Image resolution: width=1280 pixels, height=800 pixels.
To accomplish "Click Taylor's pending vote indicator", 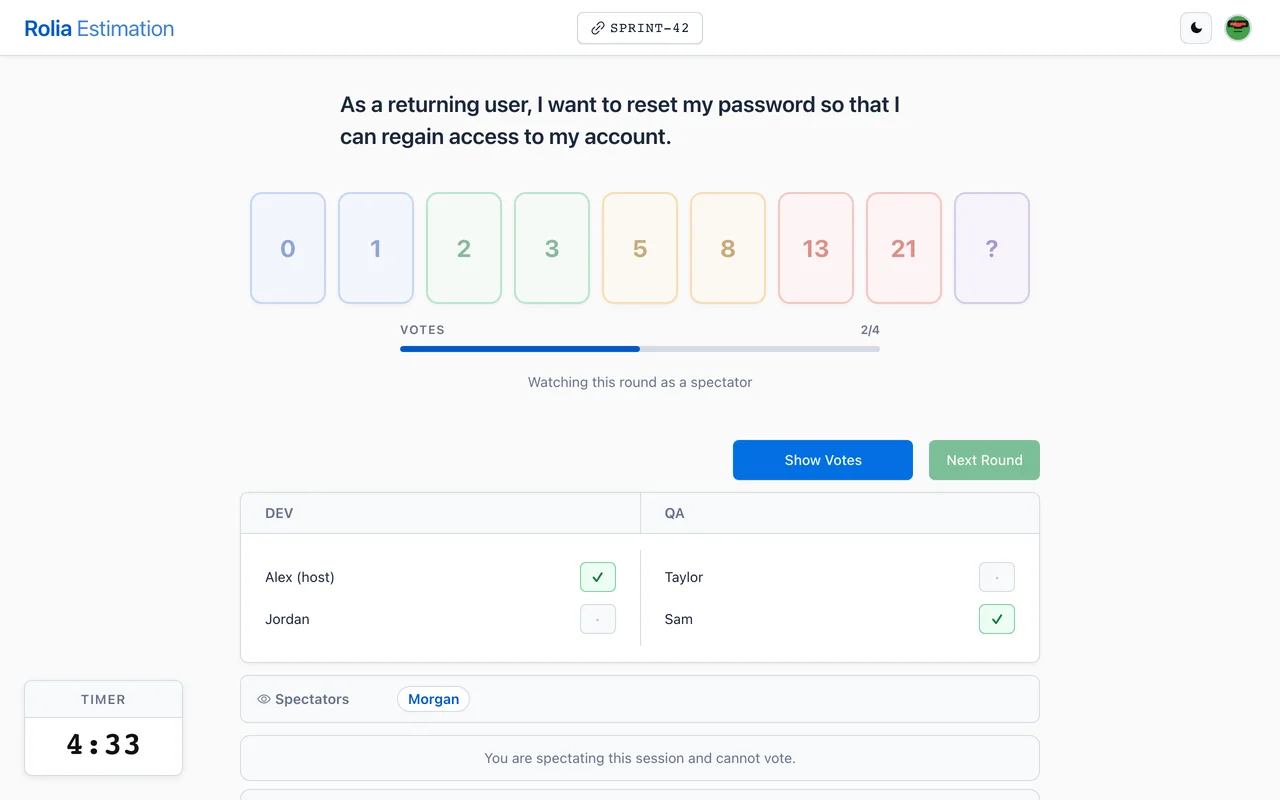I will tap(997, 577).
